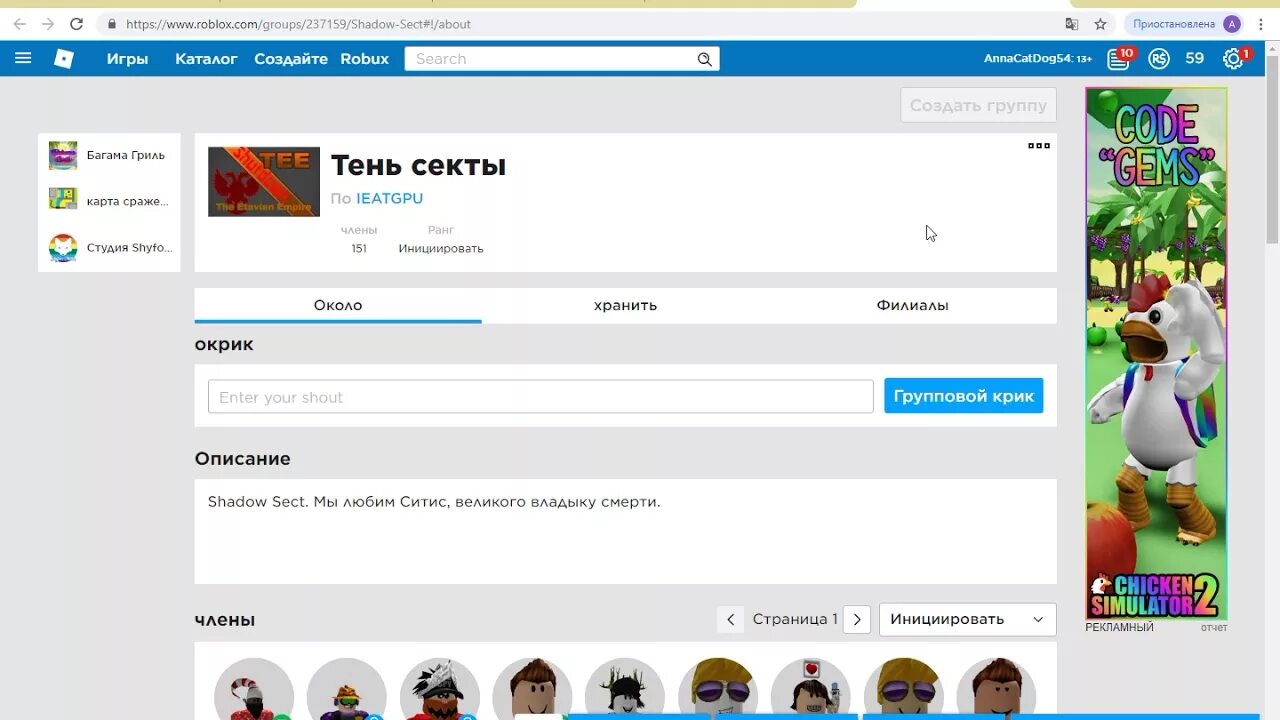This screenshot has width=1280, height=720.
Task: Switch to the Филиалы tab
Action: (912, 305)
